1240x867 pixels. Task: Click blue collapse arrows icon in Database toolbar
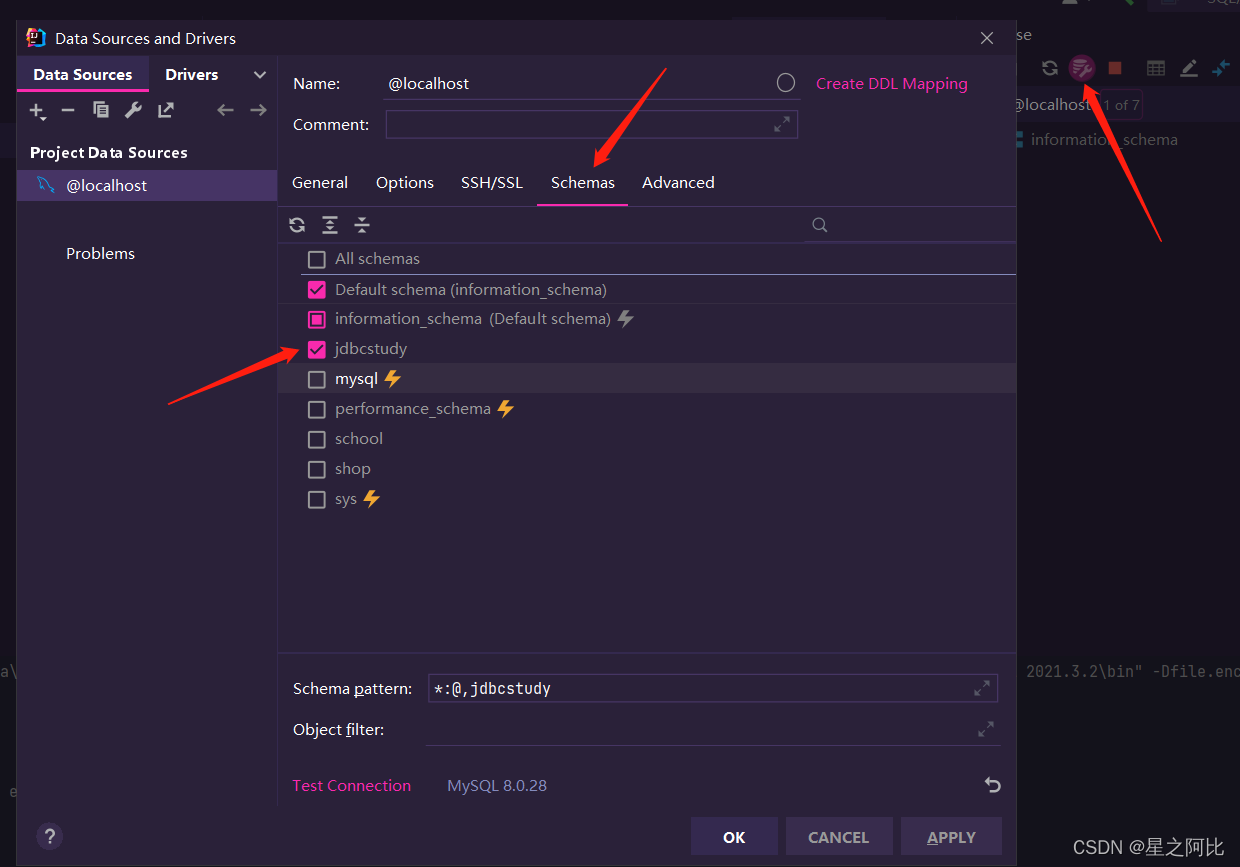1221,68
